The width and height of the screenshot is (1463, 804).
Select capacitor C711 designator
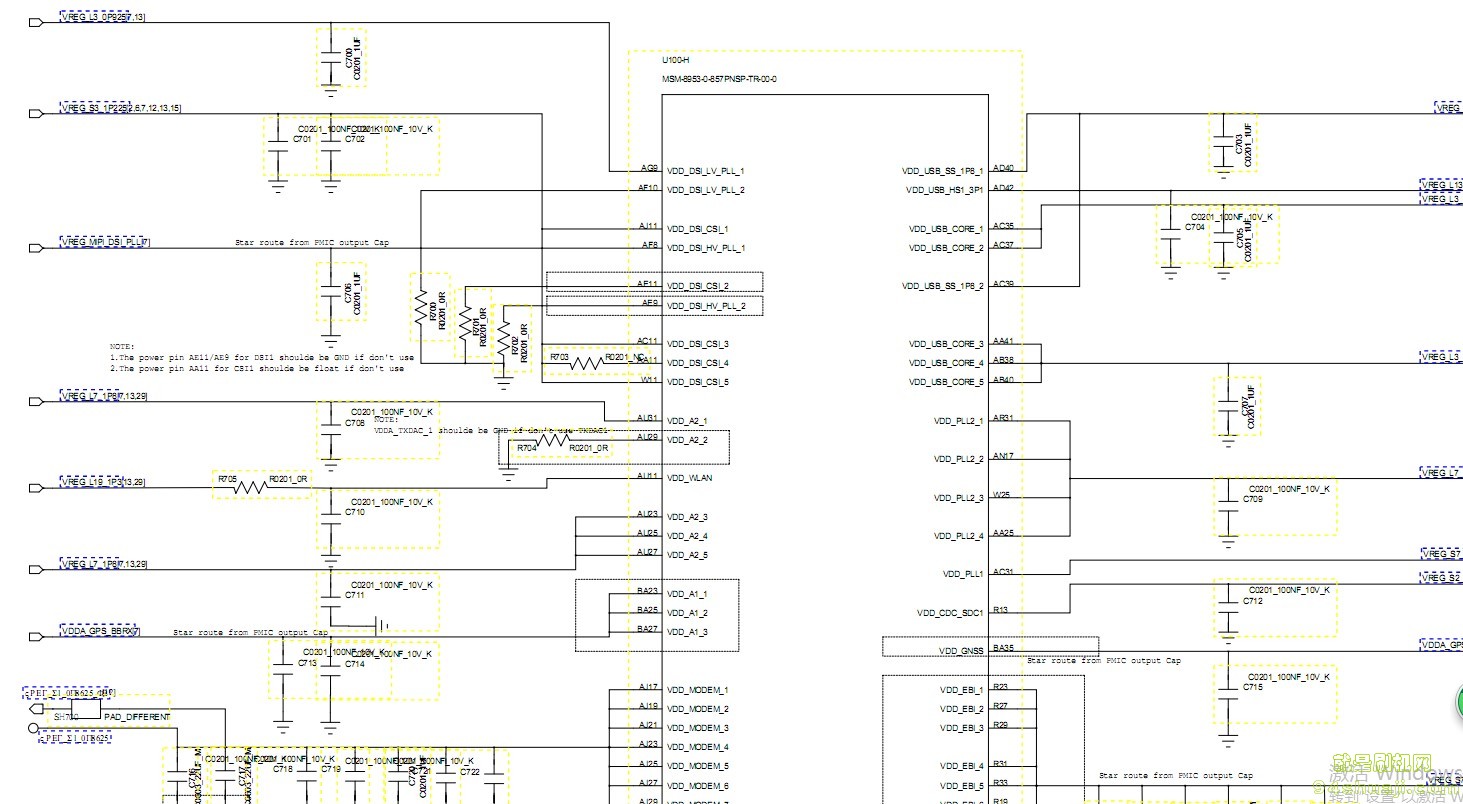pos(355,595)
